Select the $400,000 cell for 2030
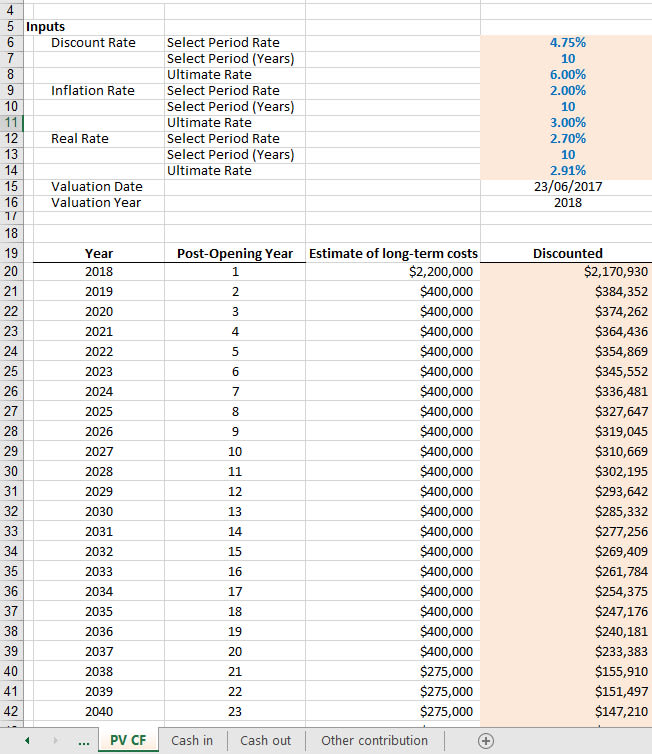The image size is (652, 754). [393, 512]
